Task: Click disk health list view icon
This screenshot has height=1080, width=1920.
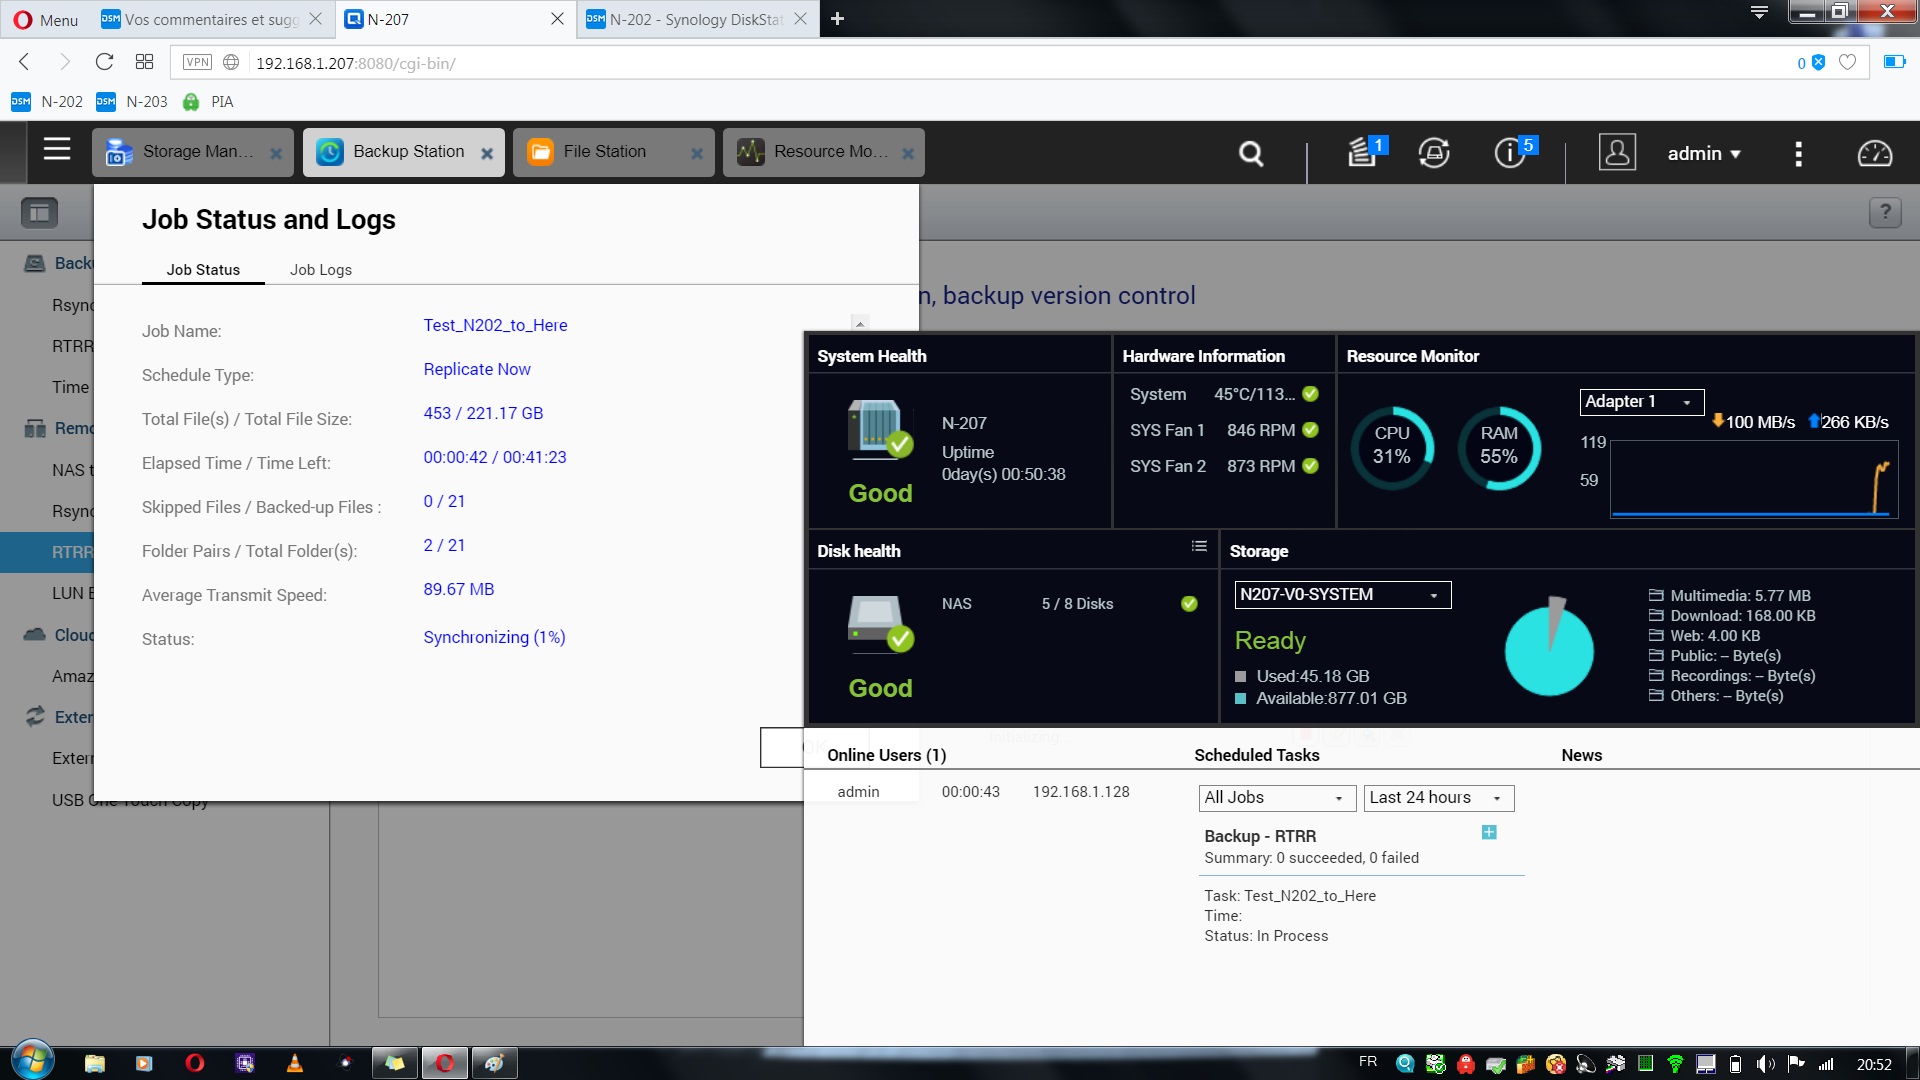Action: point(1198,547)
